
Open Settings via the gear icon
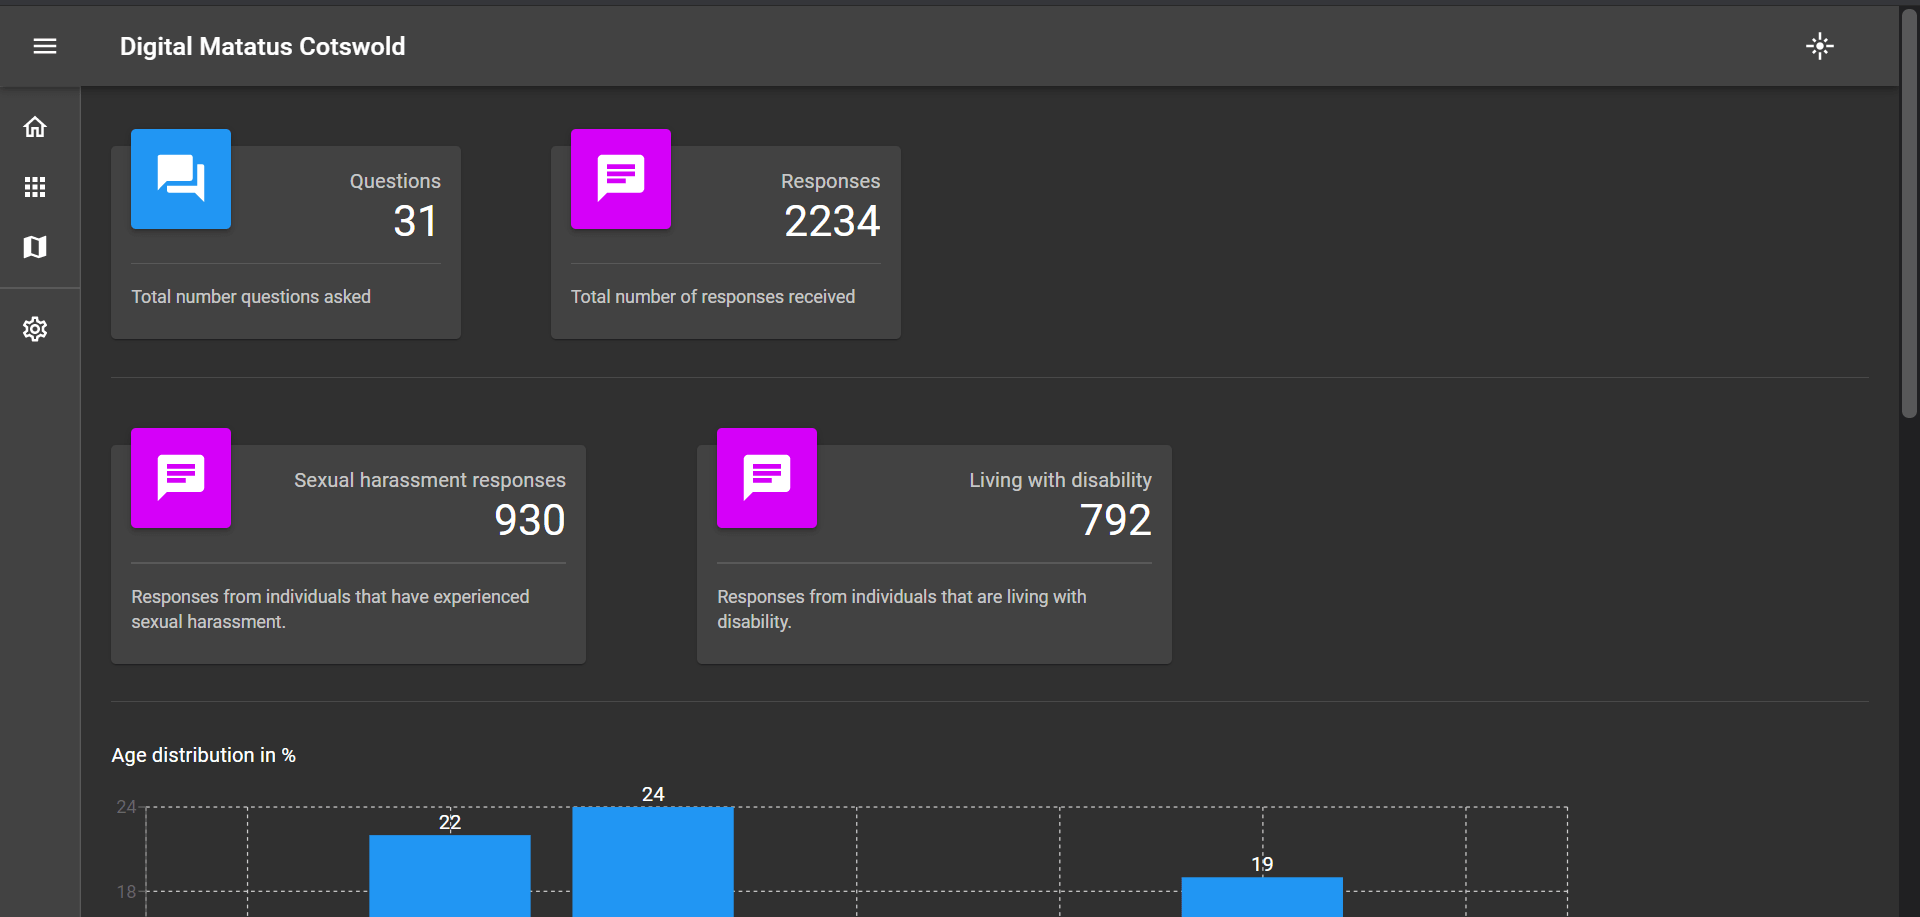[x=35, y=328]
